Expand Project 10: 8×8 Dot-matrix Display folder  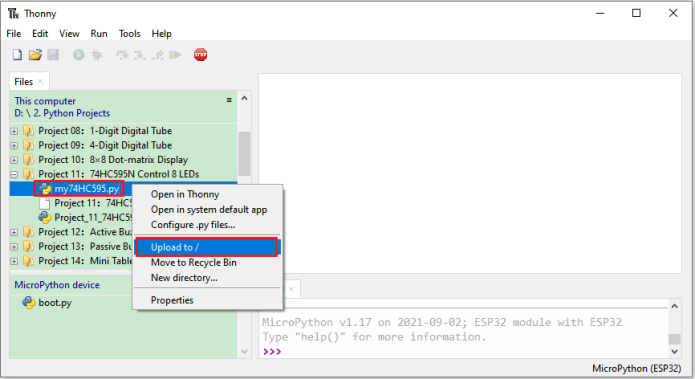pyautogui.click(x=14, y=160)
